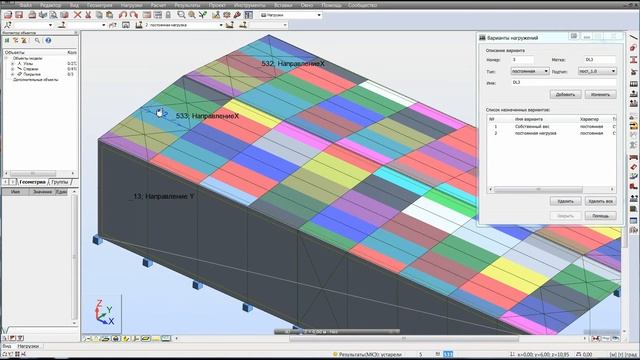
Task: Click the printer icon in bottom view toolbar
Action: pos(116,338)
